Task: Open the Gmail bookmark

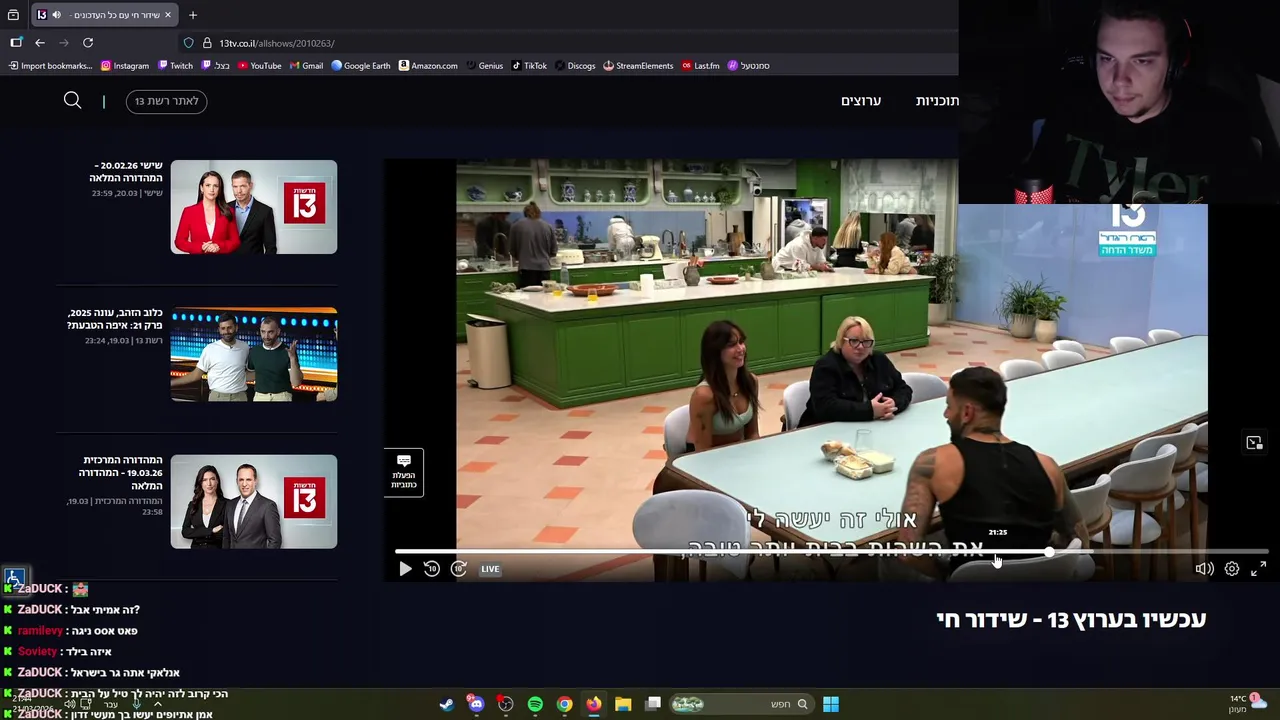Action: coord(306,66)
